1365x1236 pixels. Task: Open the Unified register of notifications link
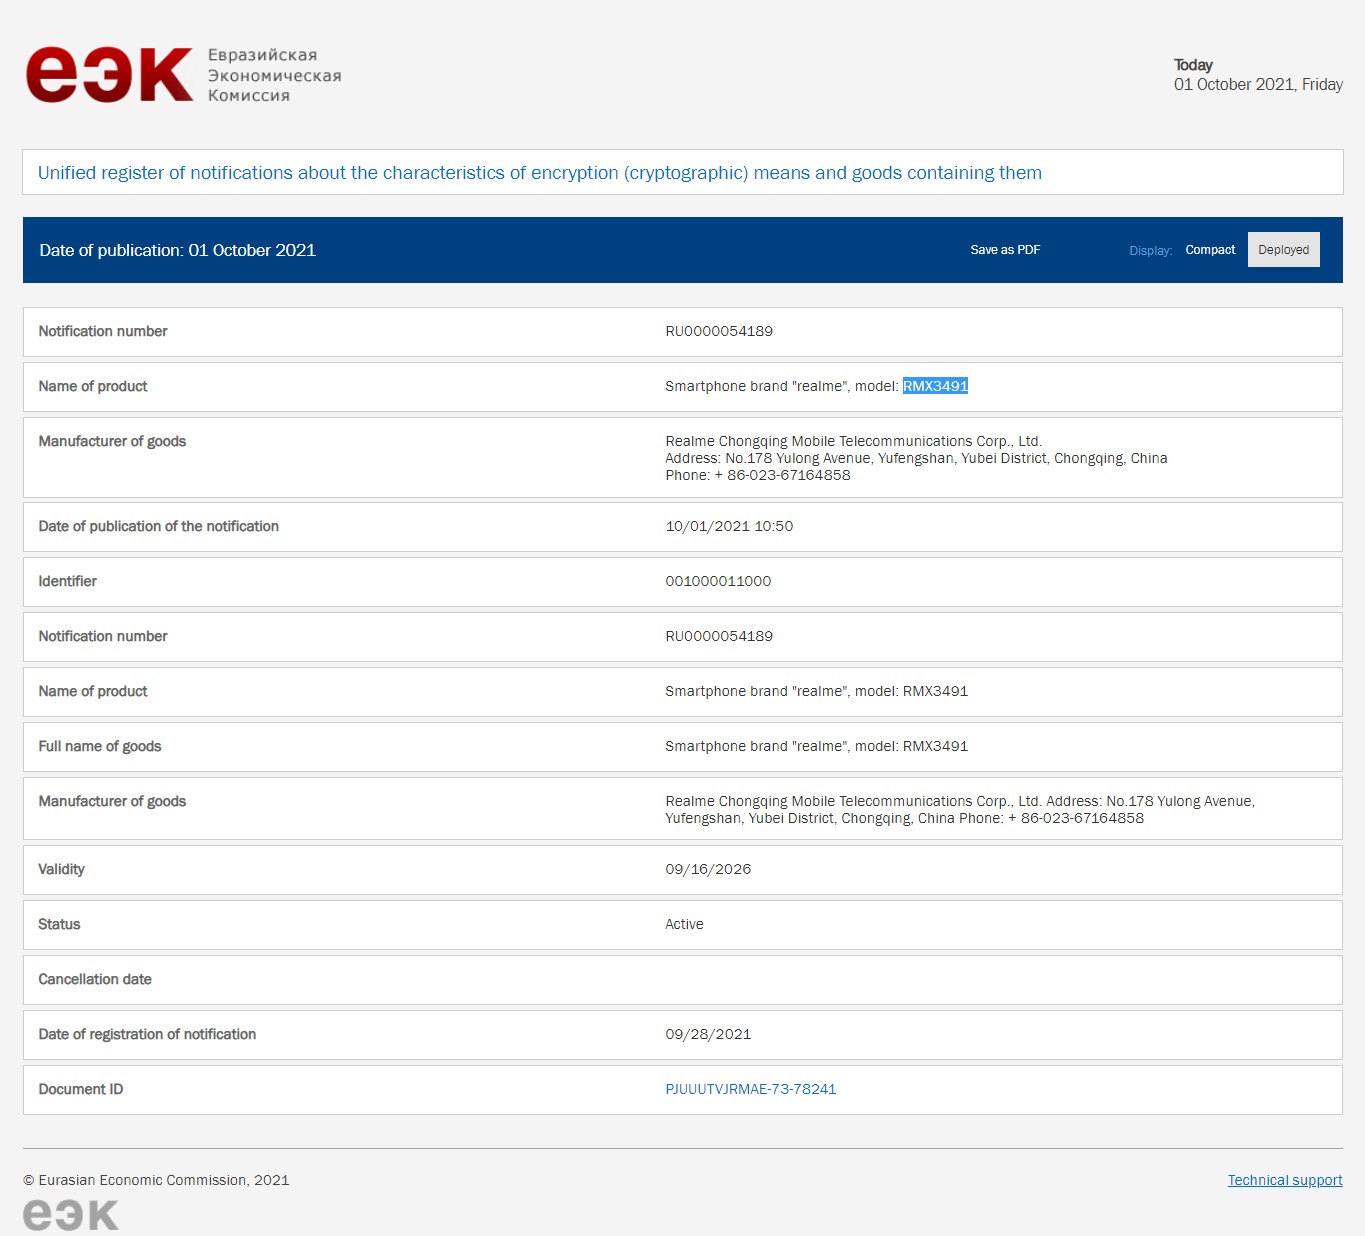pyautogui.click(x=539, y=172)
